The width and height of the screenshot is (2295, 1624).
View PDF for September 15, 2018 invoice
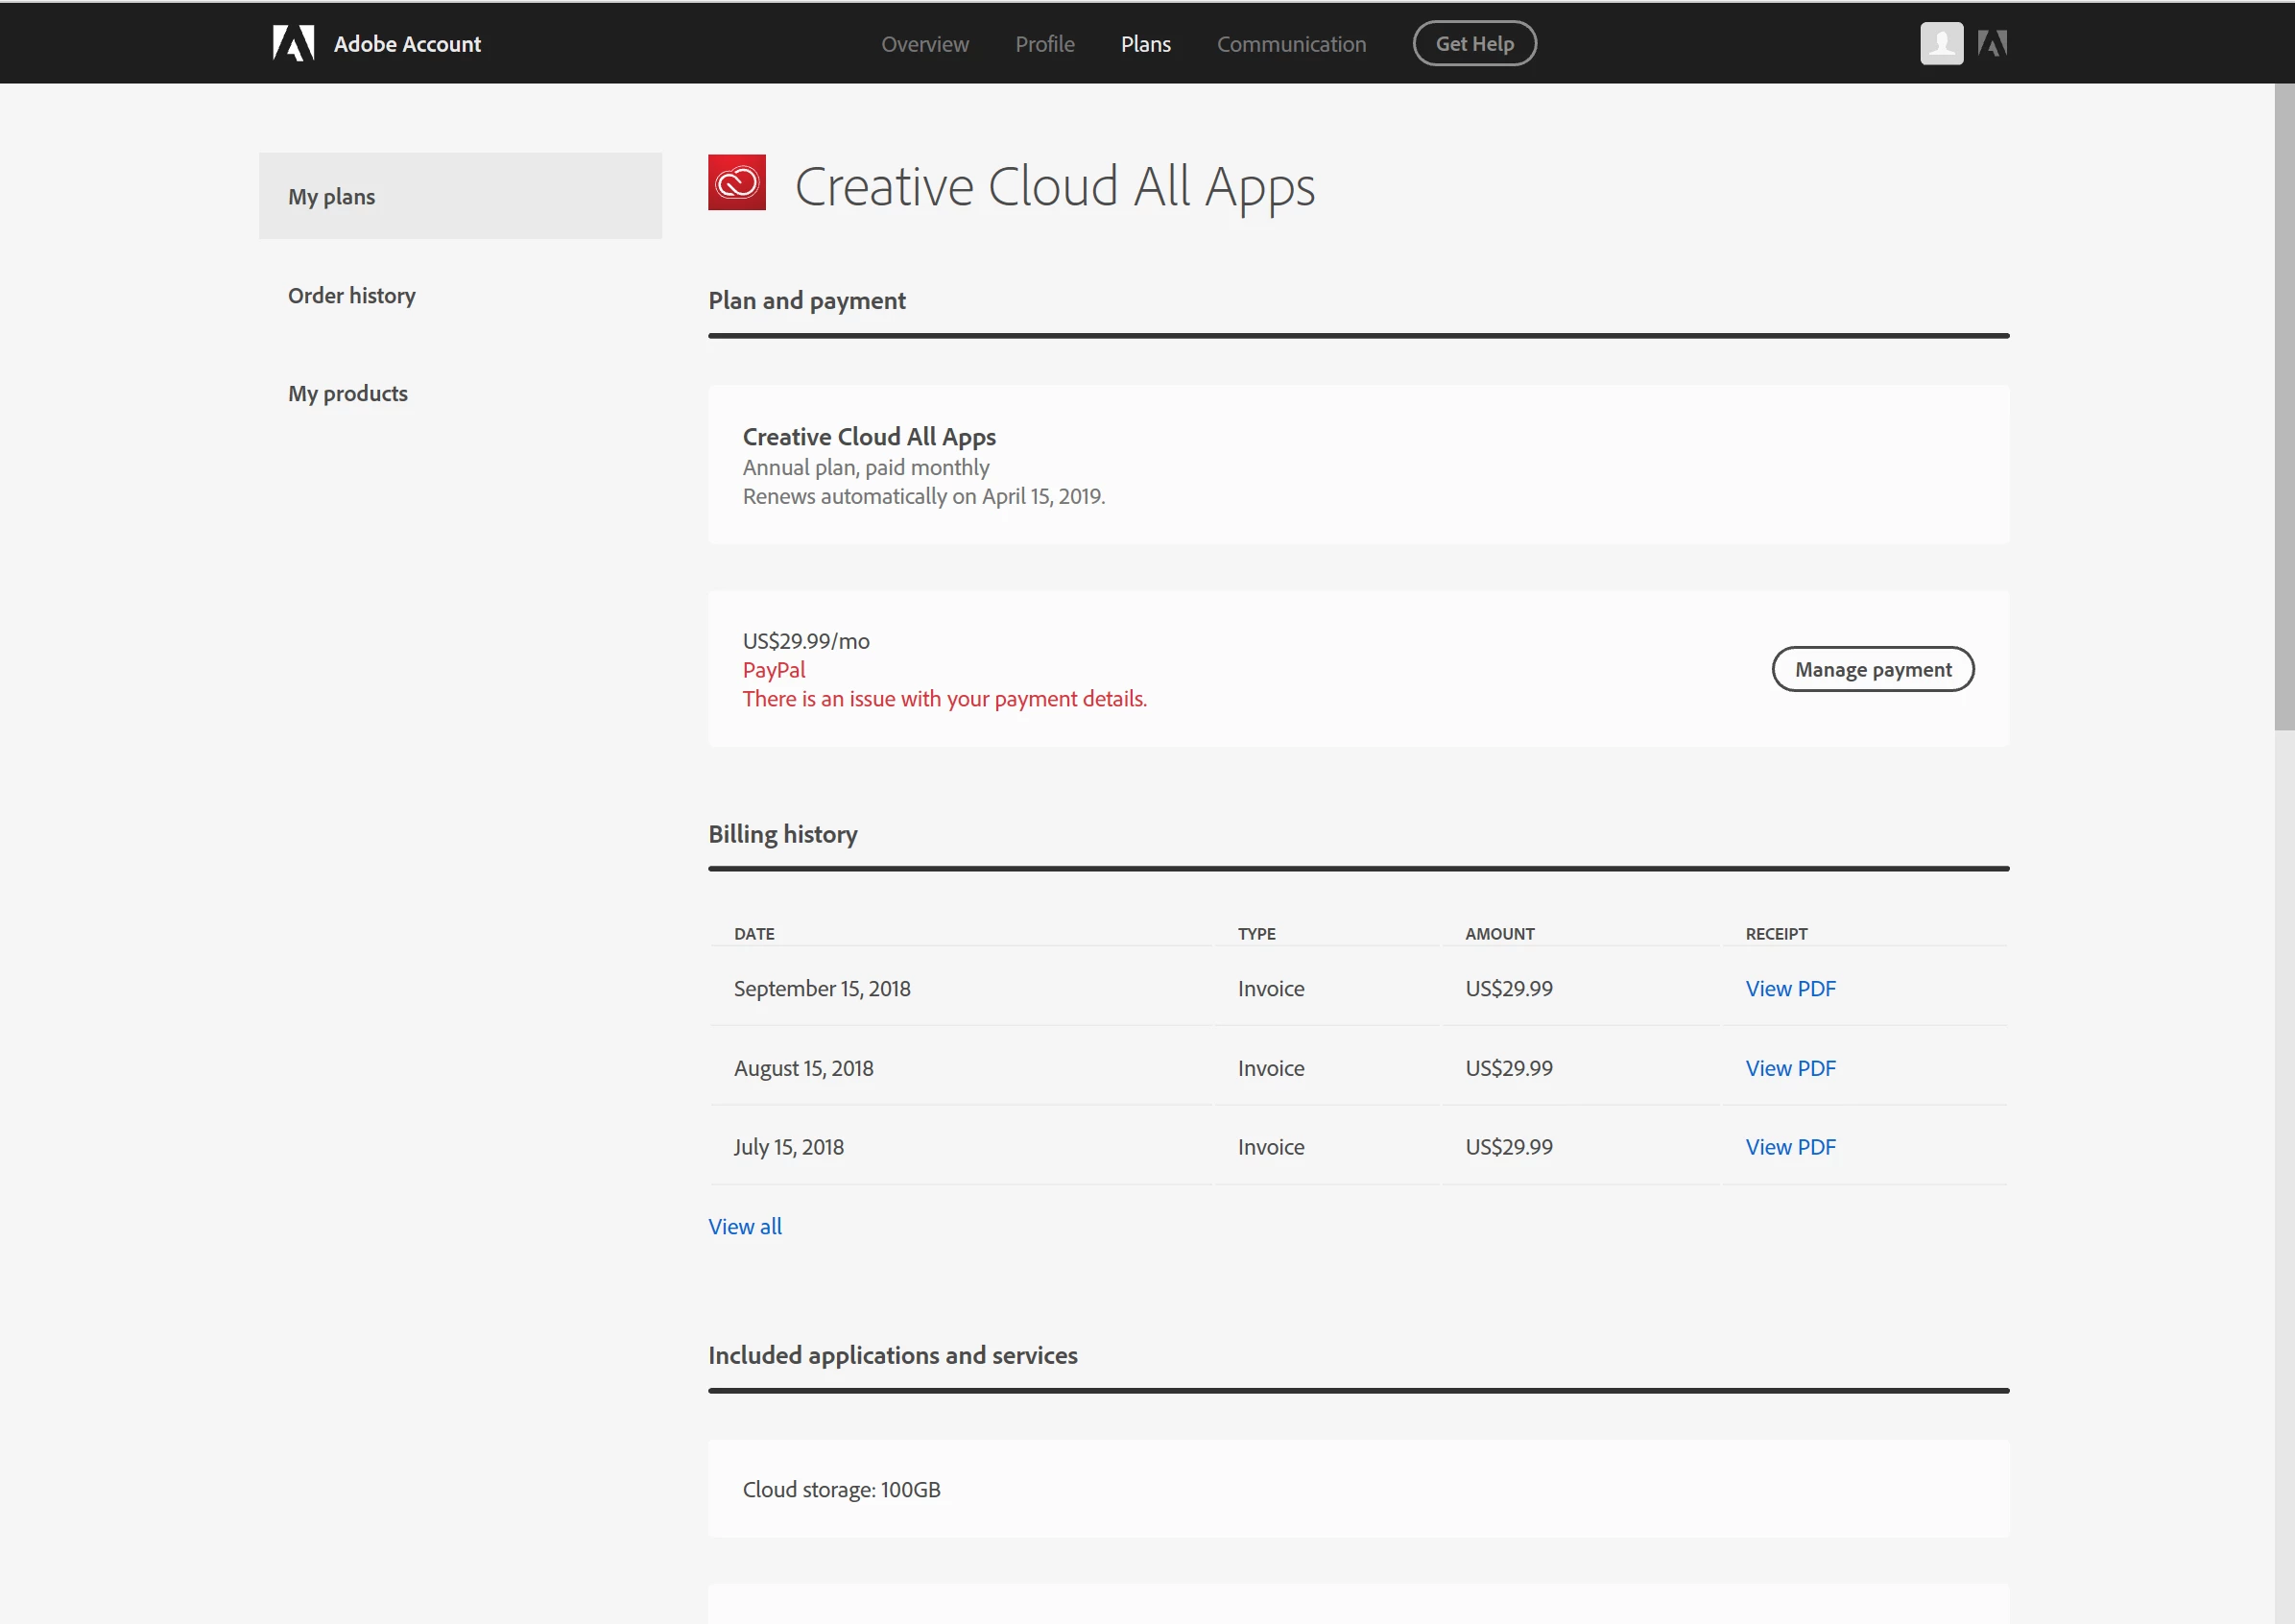point(1789,988)
